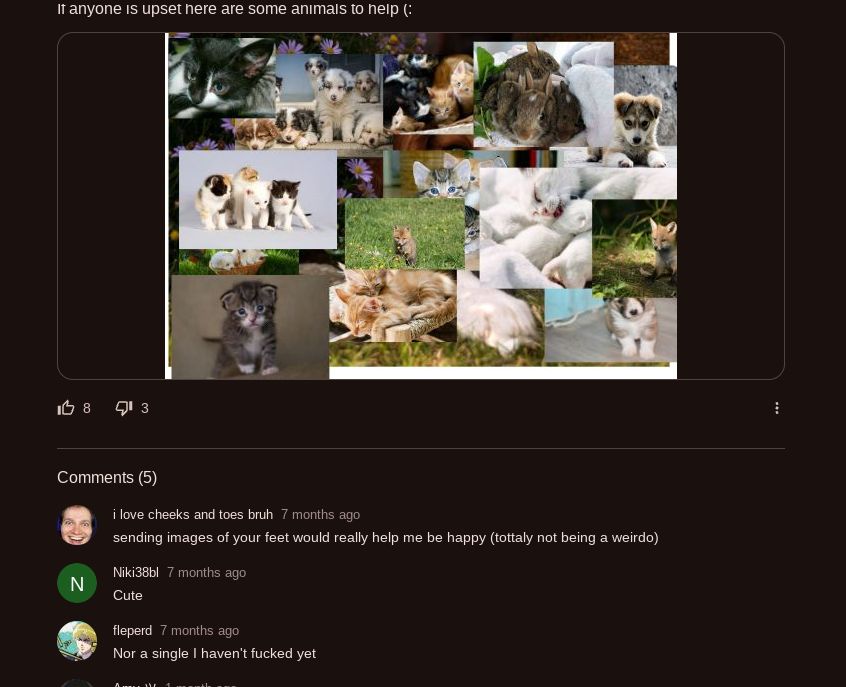
Task: Open fleperd's profile via username
Action: click(132, 631)
